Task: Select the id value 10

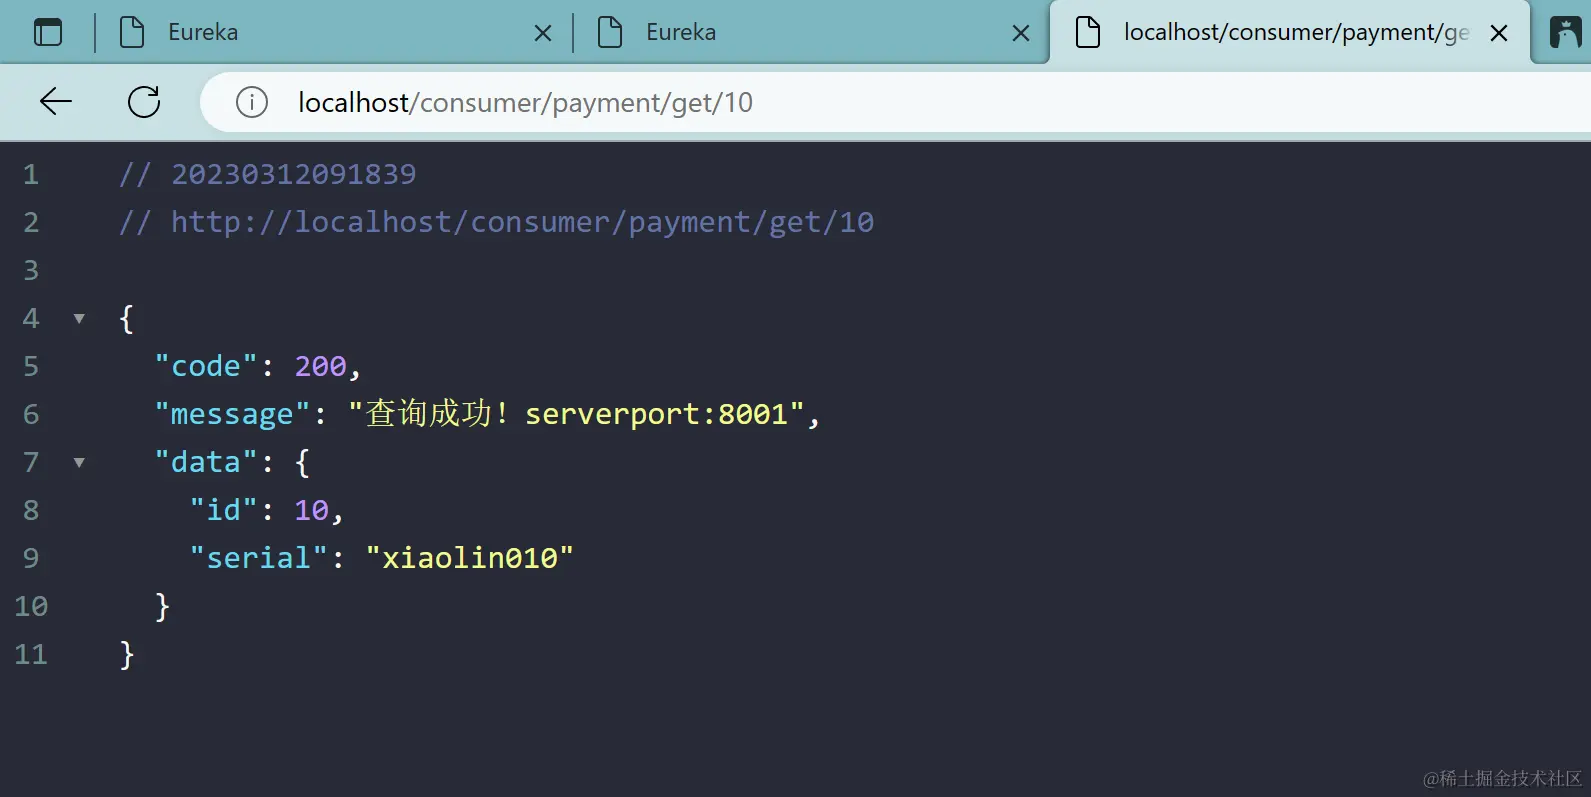Action: (x=311, y=510)
